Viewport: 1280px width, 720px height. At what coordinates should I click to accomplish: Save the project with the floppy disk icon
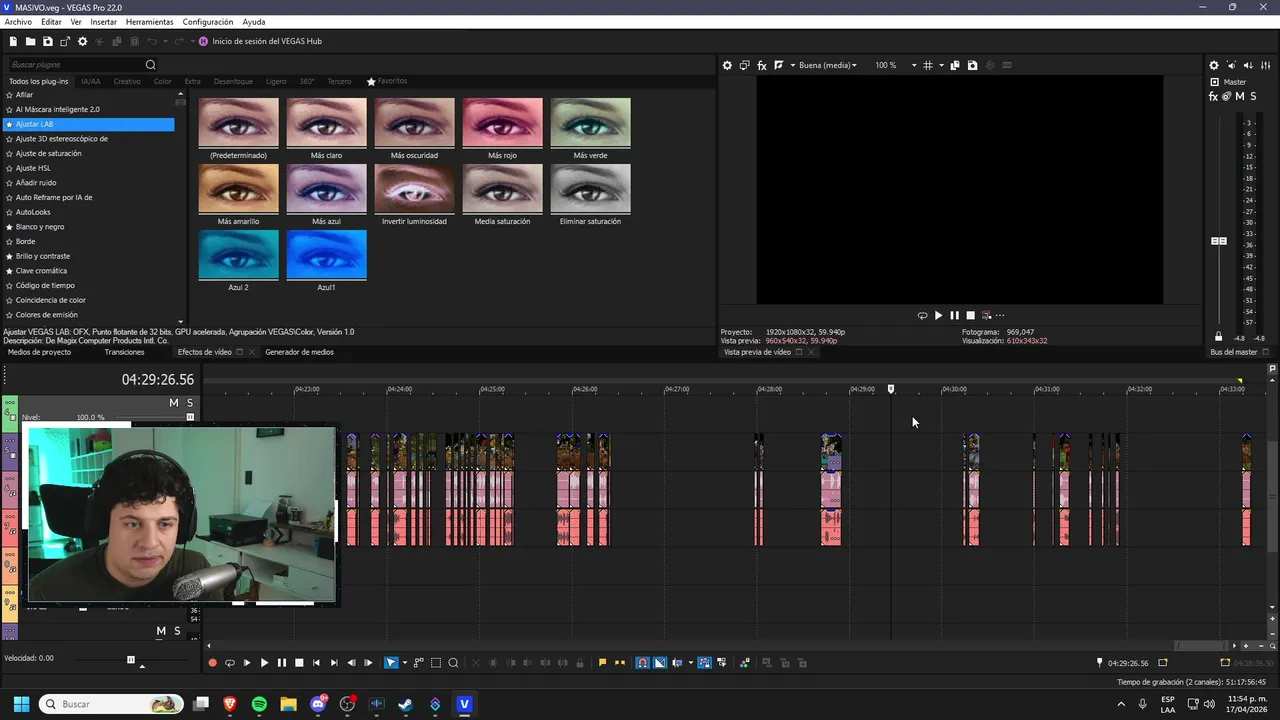pyautogui.click(x=47, y=41)
